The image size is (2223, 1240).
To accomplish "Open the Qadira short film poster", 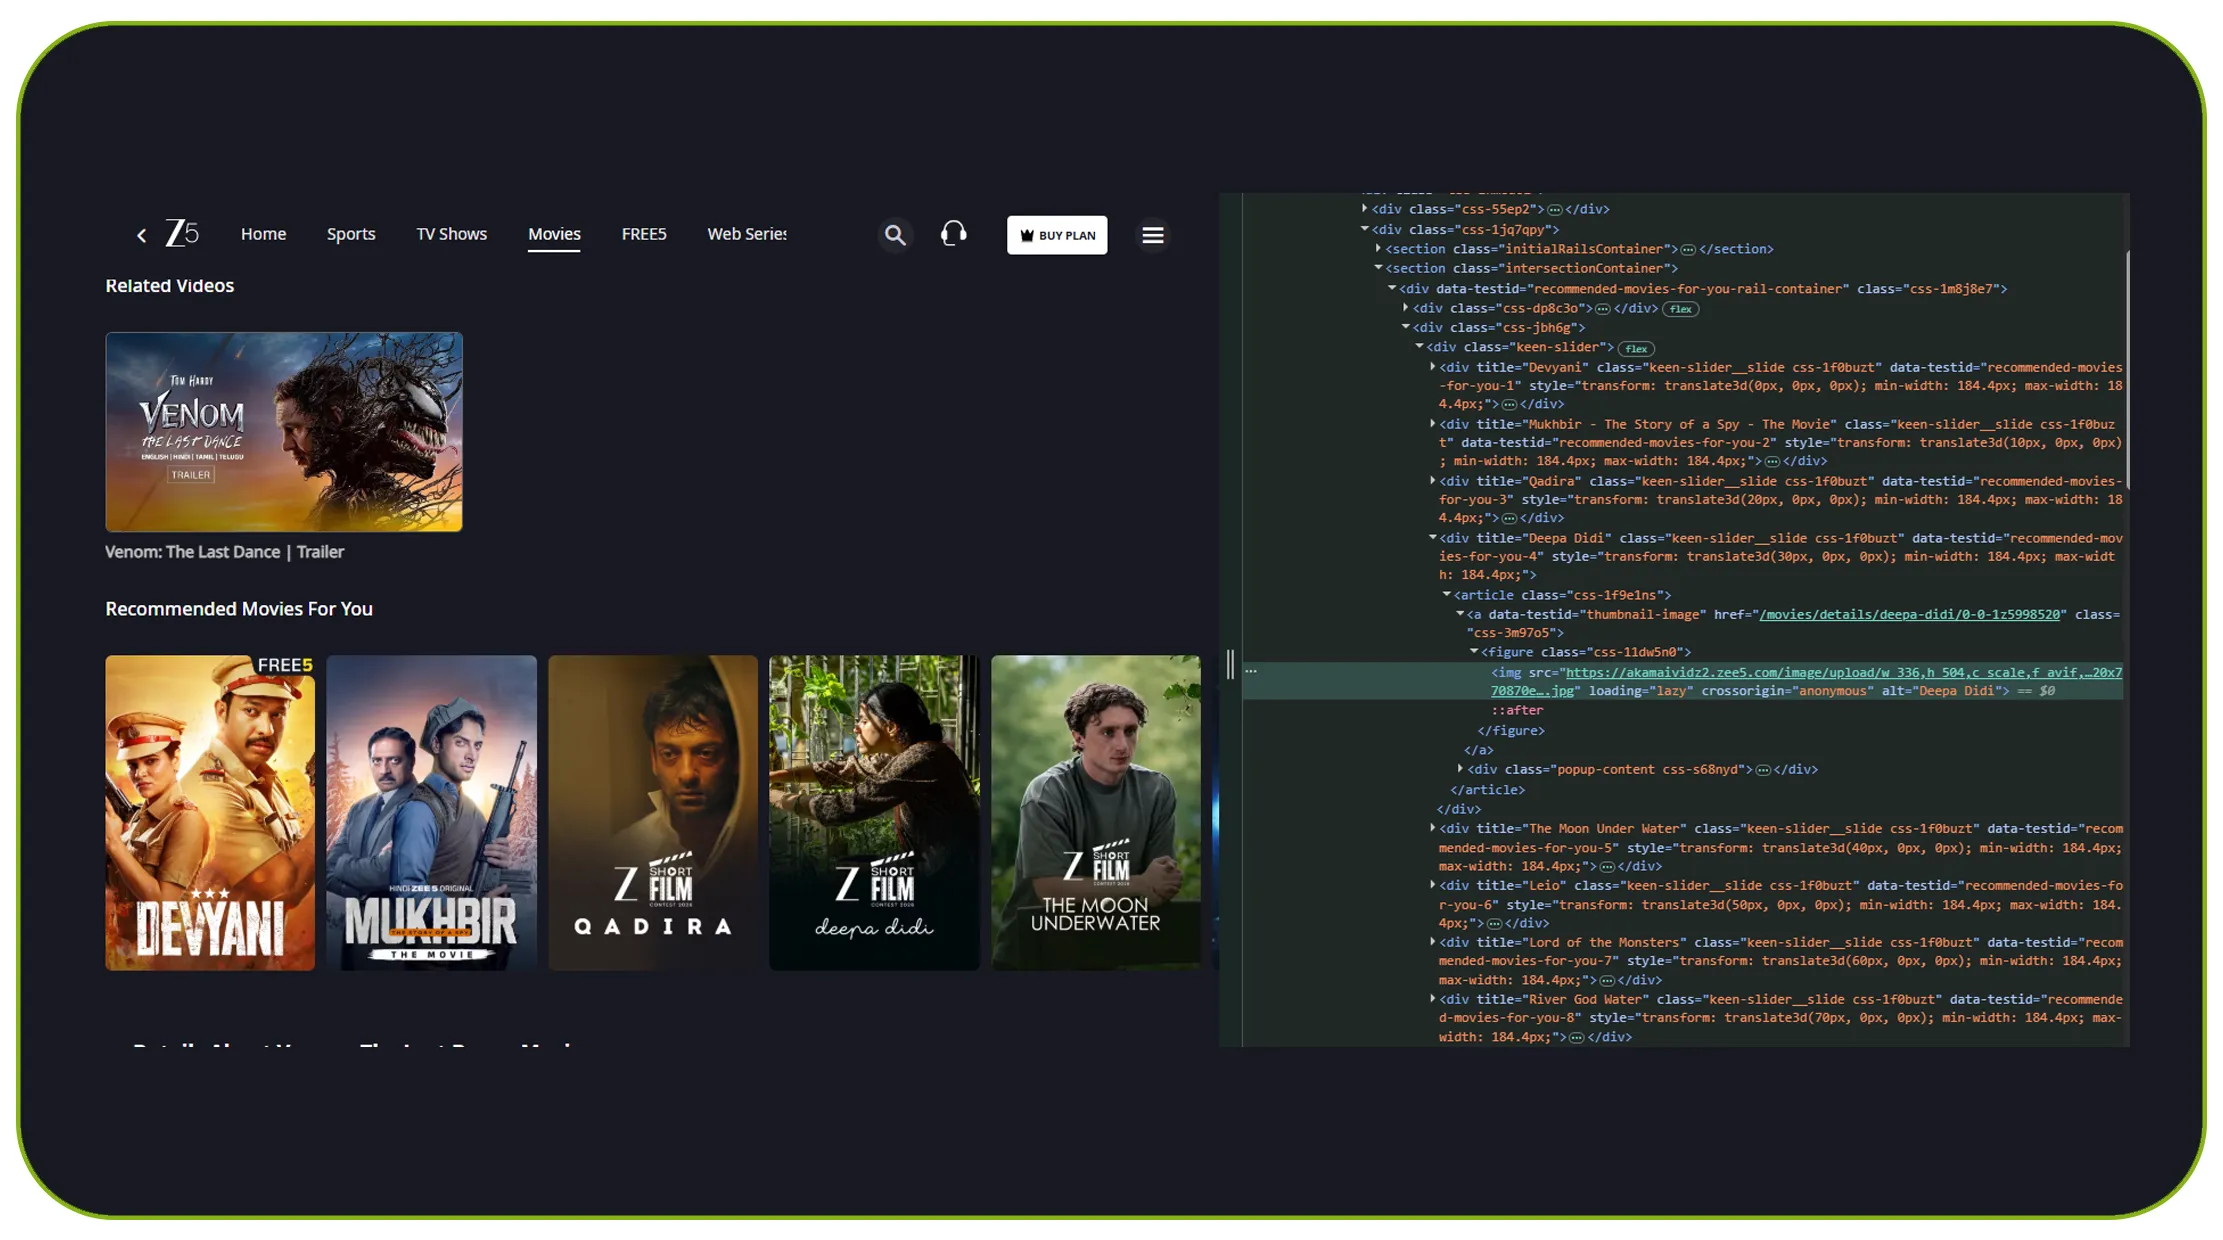I will [x=653, y=813].
